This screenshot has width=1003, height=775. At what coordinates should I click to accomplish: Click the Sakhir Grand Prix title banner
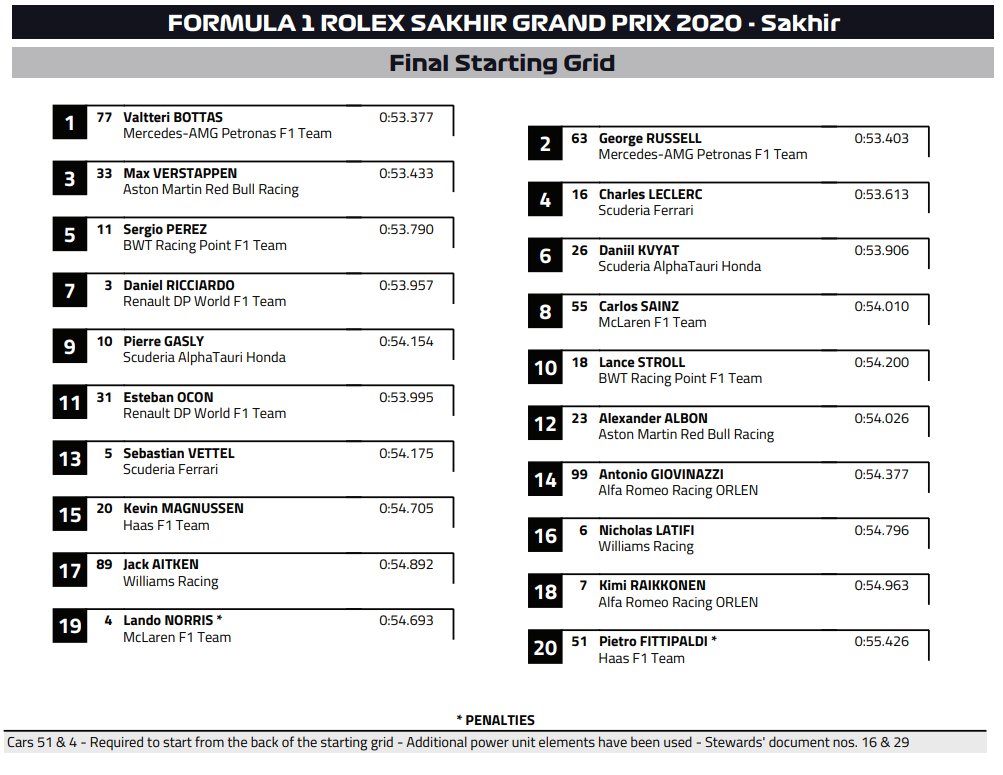click(x=501, y=22)
